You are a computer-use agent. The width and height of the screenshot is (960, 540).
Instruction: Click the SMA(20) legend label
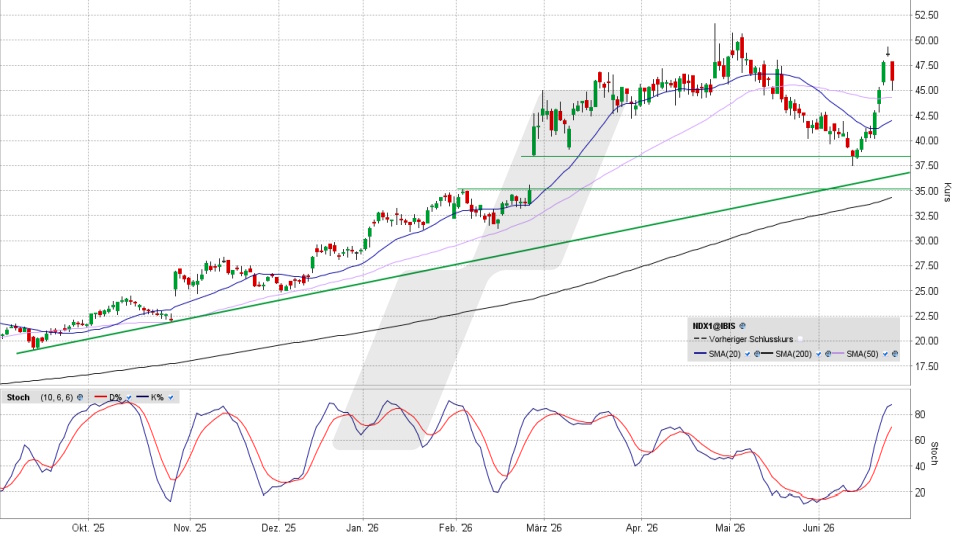click(x=724, y=354)
